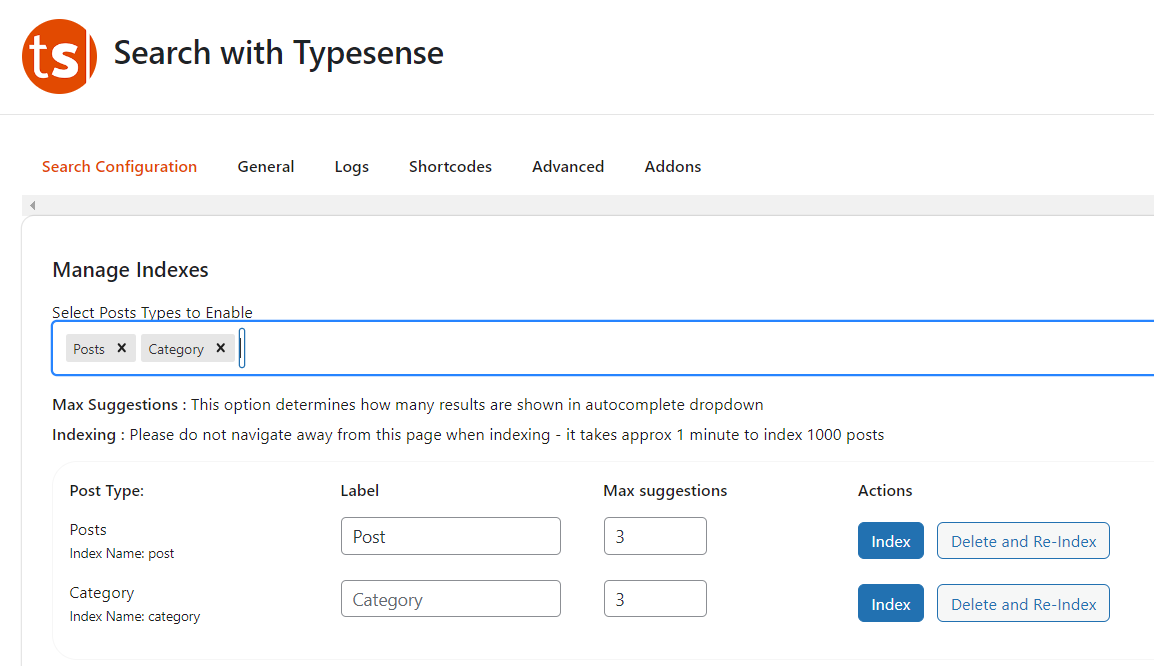Click Index button for Category
This screenshot has width=1154, height=666.
890,603
